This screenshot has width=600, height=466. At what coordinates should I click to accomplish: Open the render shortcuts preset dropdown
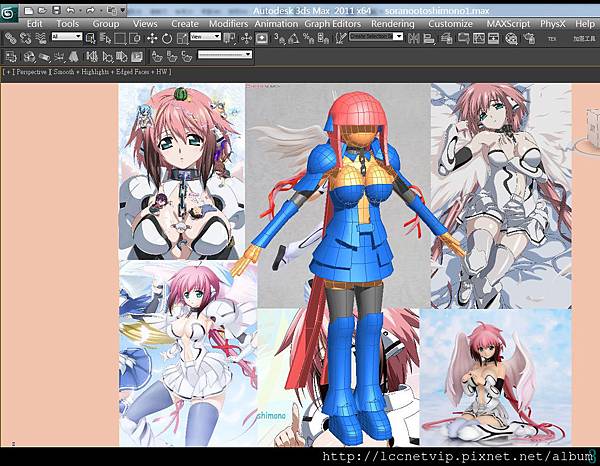click(x=225, y=55)
